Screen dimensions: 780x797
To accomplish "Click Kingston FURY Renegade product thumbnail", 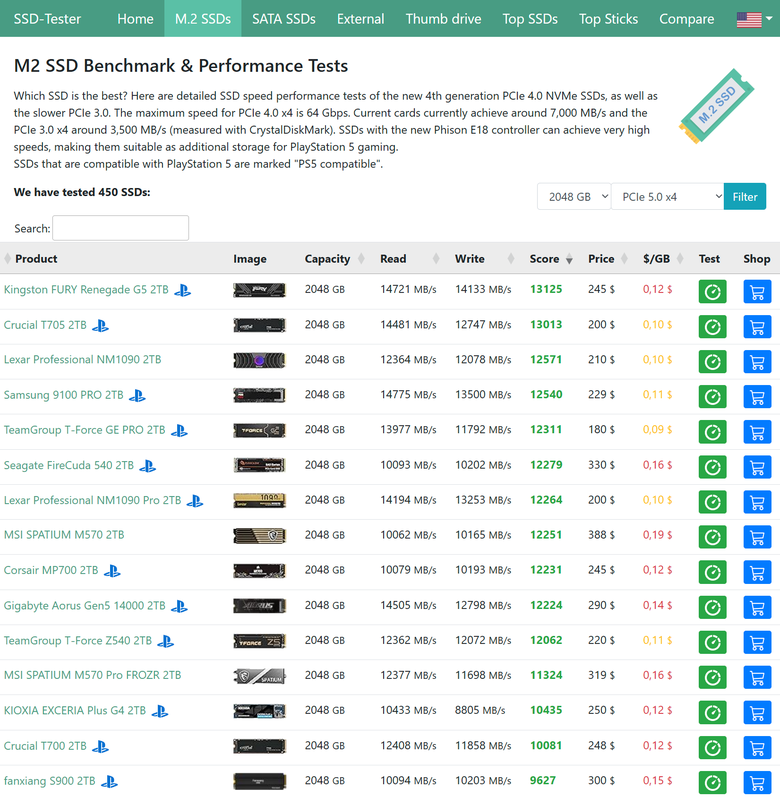I will (259, 290).
